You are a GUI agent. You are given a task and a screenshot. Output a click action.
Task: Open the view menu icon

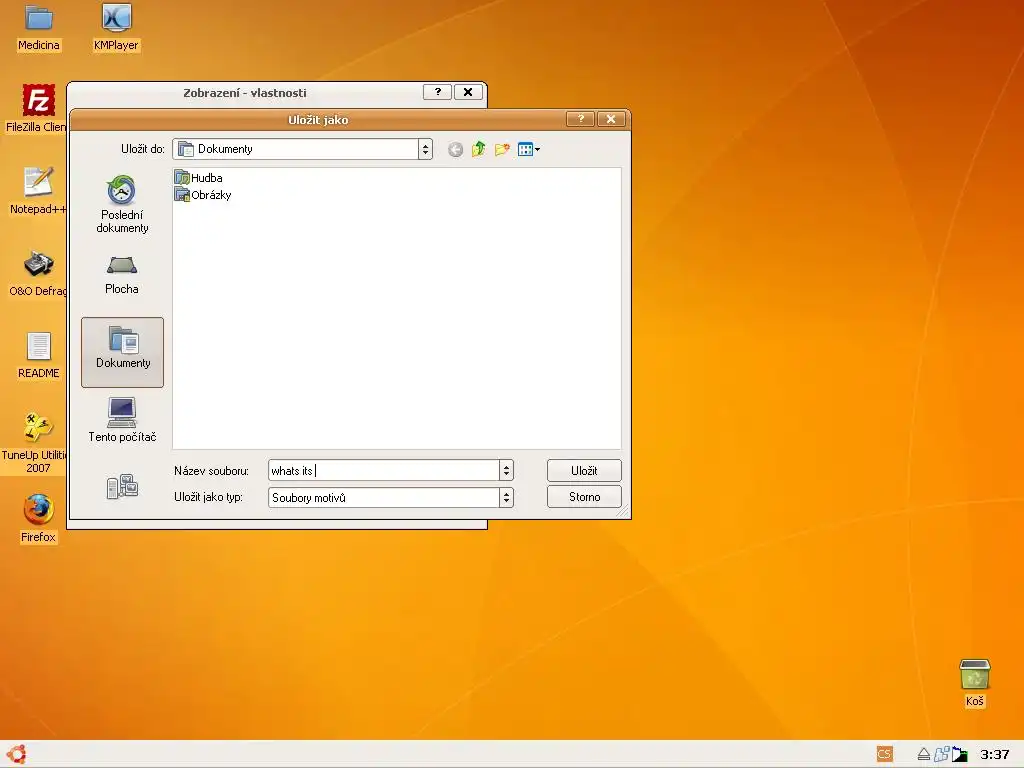point(528,150)
